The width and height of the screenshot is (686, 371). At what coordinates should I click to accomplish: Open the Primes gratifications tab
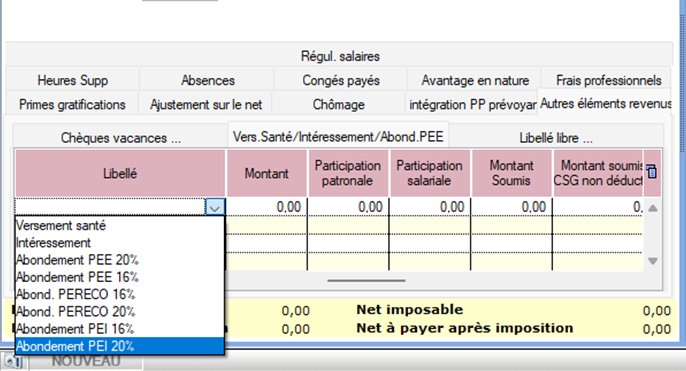coord(72,104)
